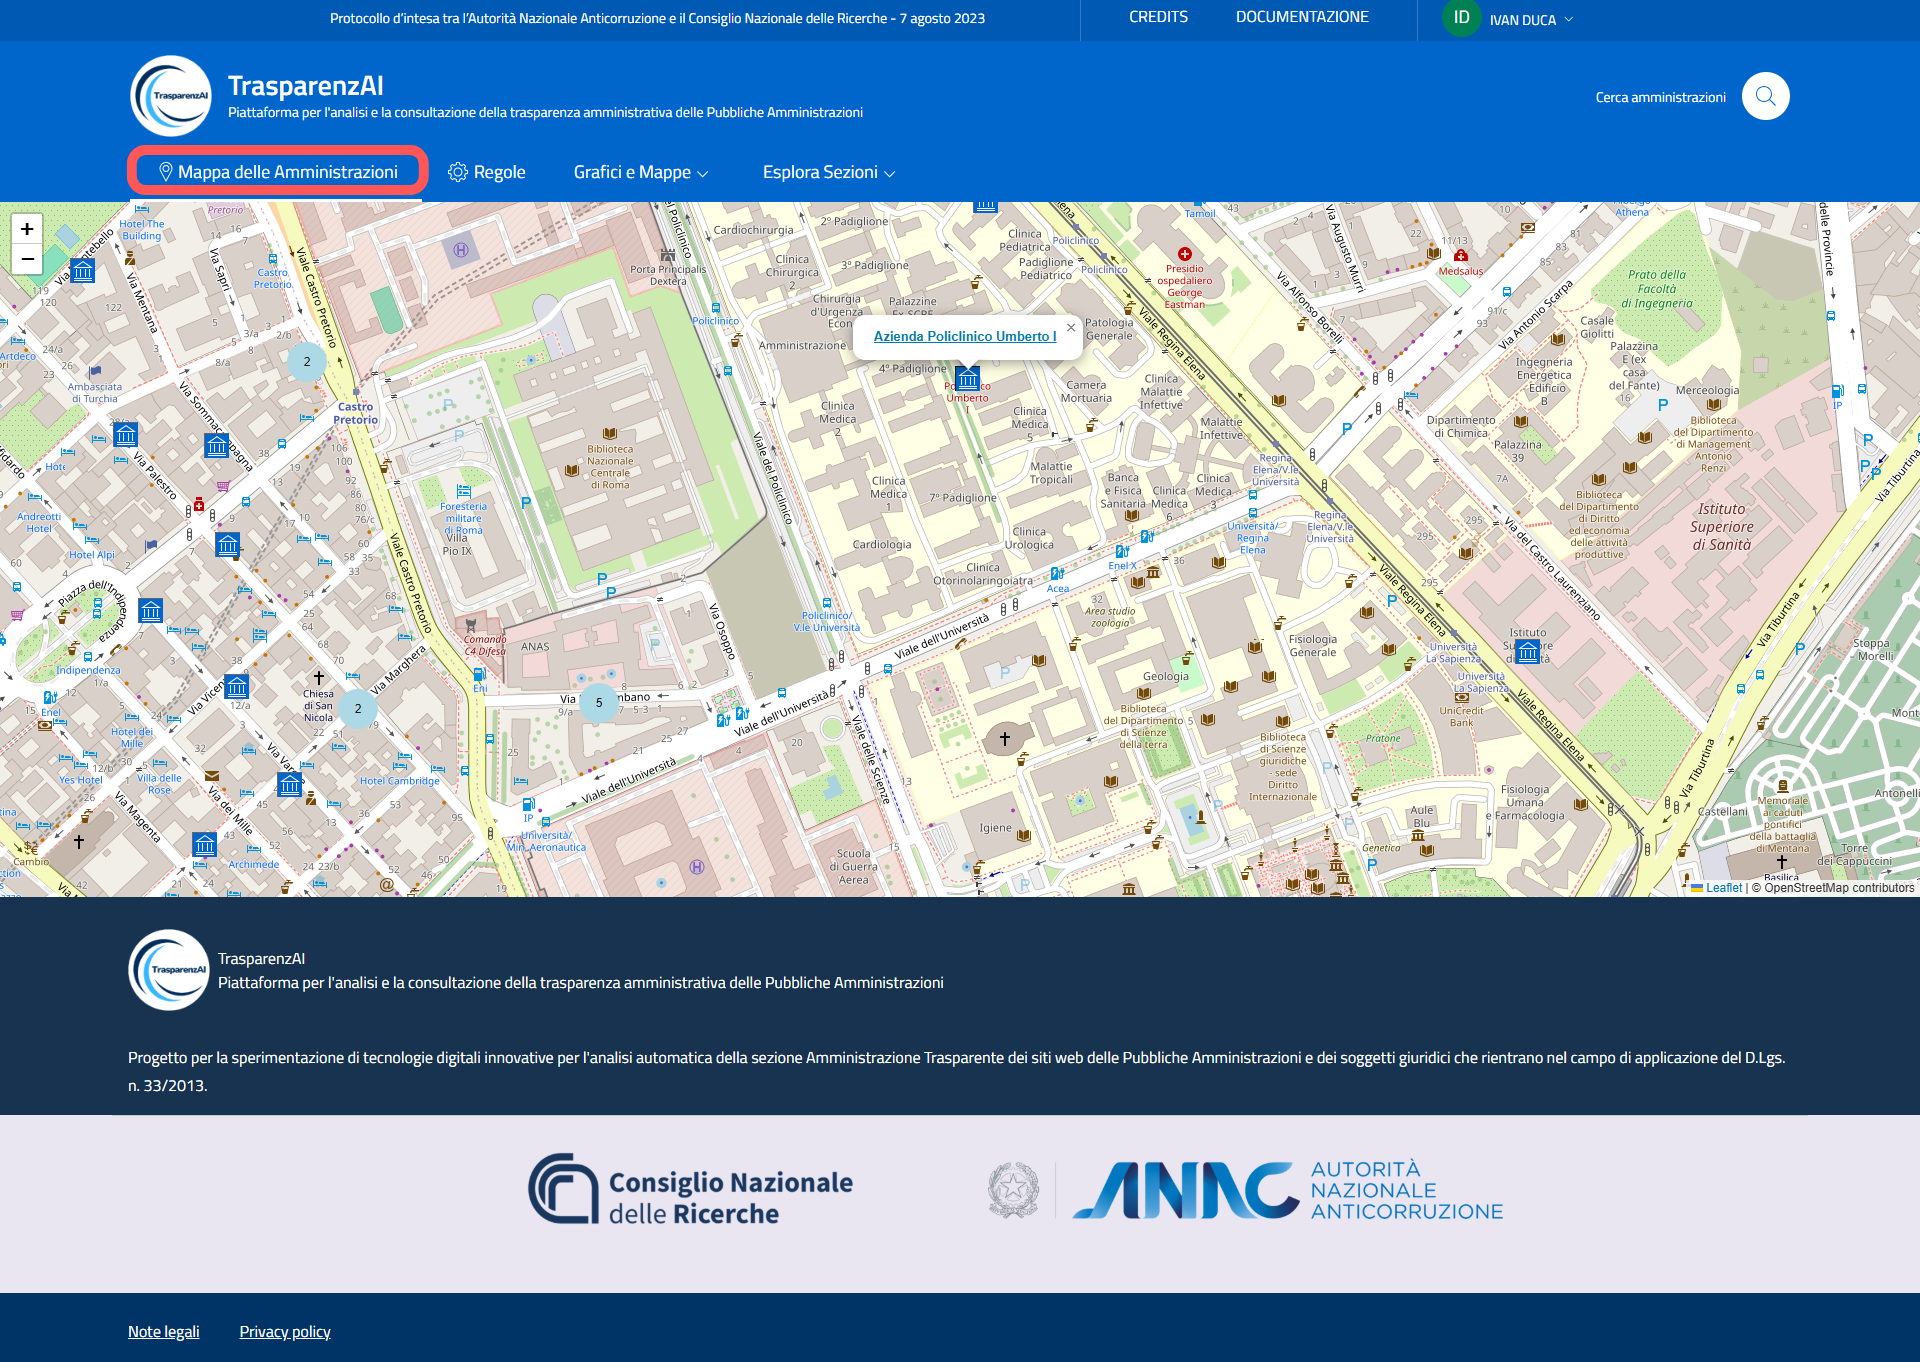Select the marker below Ambasciata di Turchia
This screenshot has width=1920, height=1362.
click(125, 435)
